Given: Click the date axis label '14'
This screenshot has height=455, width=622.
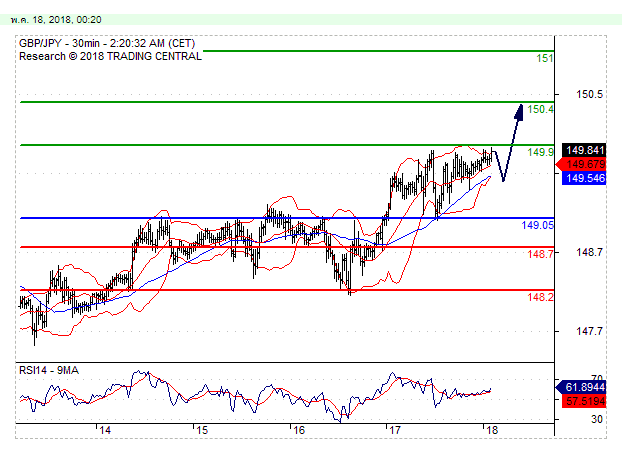Looking at the screenshot, I should (105, 430).
